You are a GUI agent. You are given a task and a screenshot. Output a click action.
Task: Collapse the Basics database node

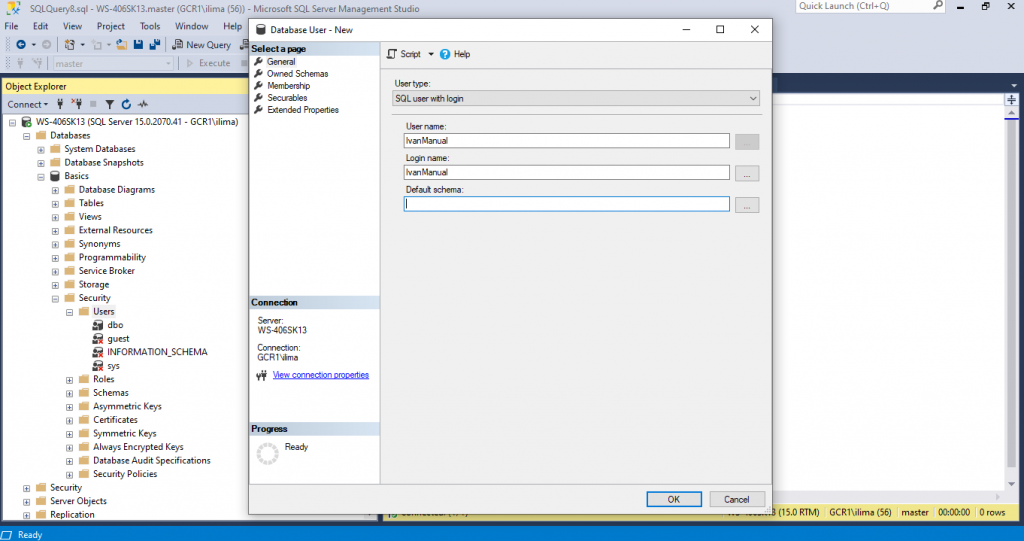[x=41, y=176]
